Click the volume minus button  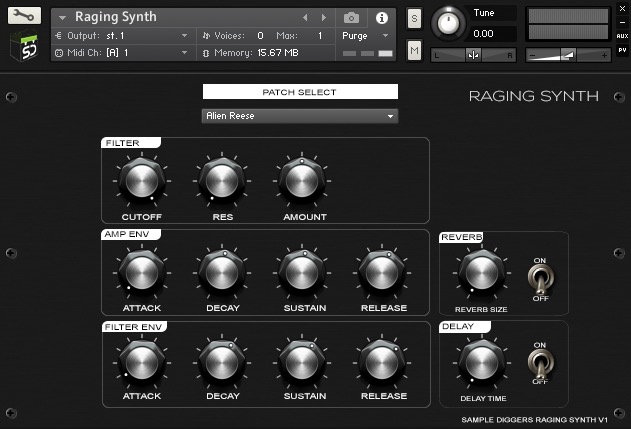tap(532, 56)
